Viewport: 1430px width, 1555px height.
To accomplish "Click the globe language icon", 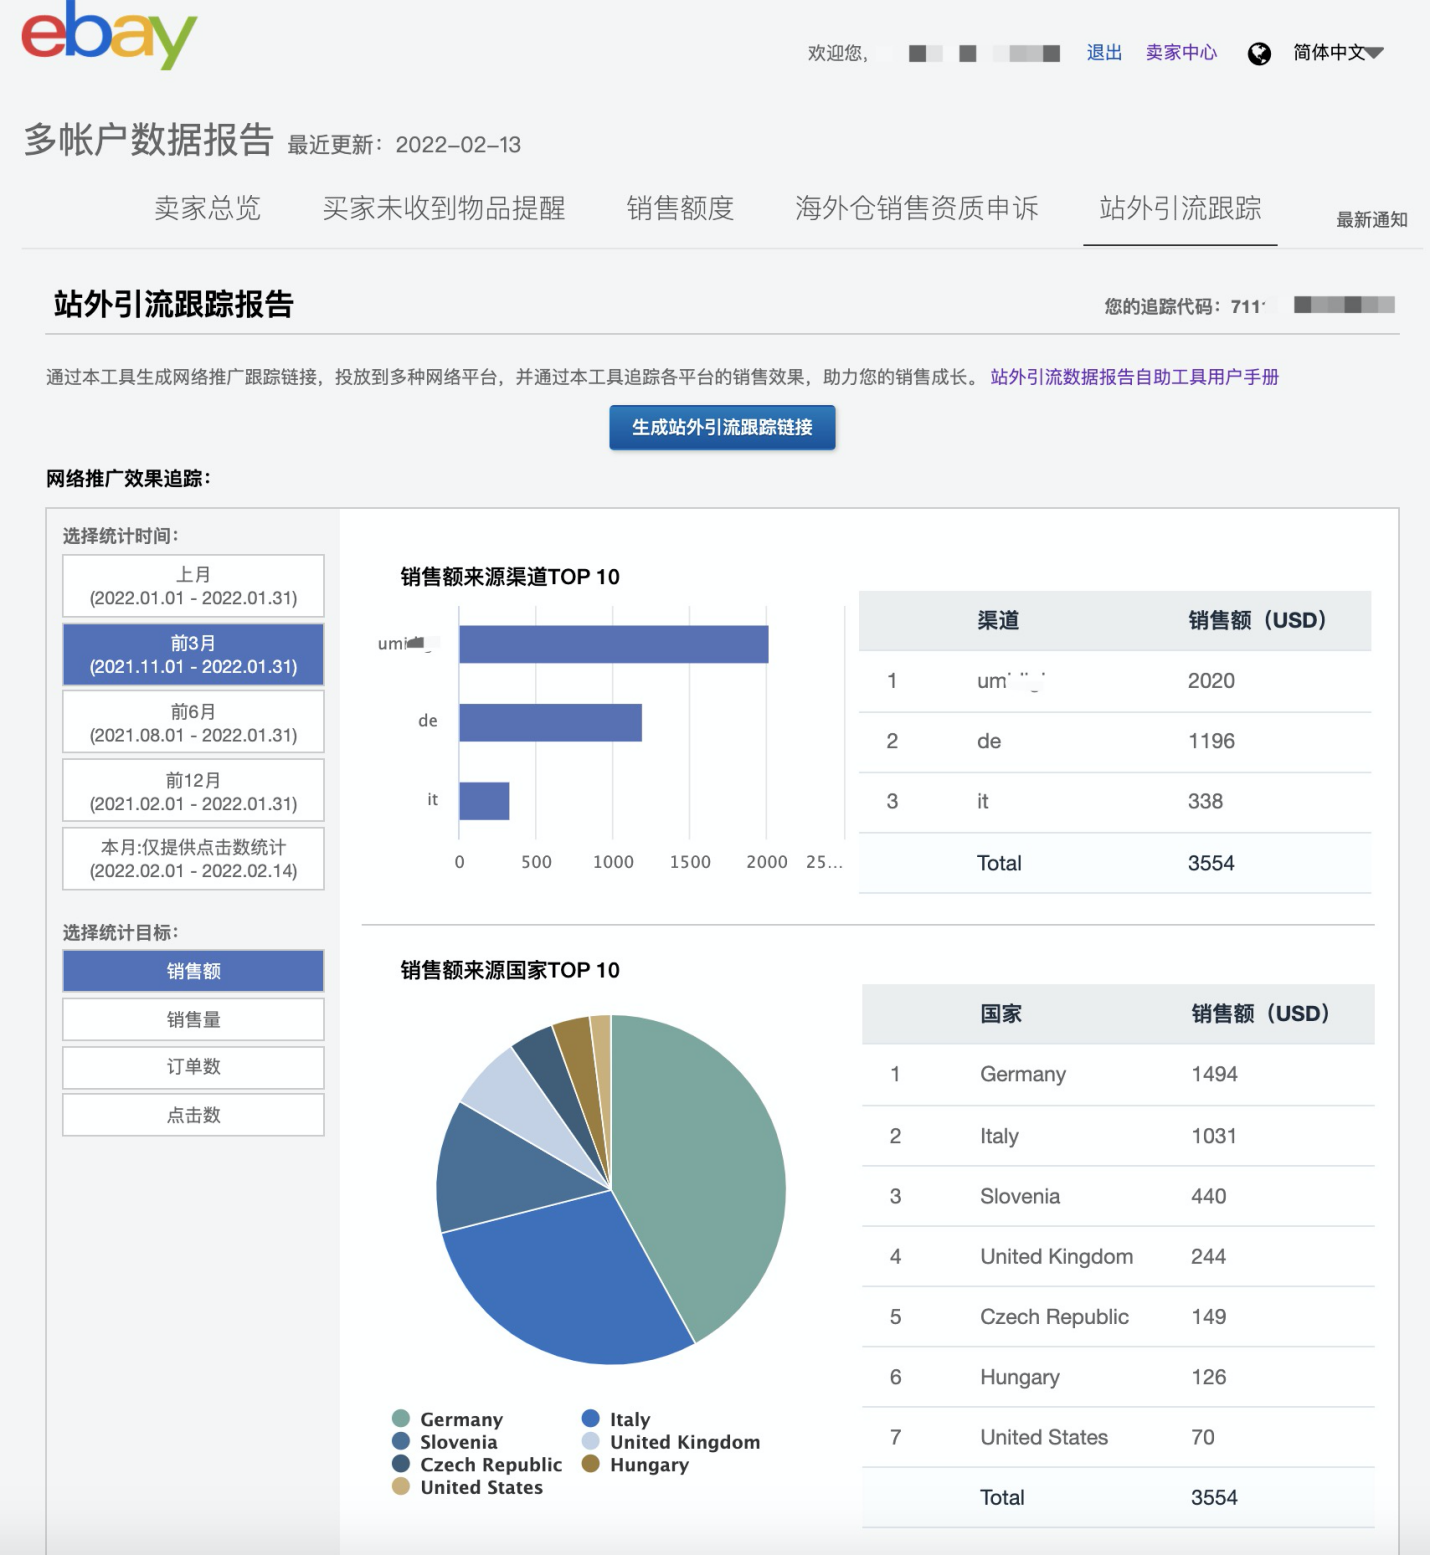I will [1261, 52].
